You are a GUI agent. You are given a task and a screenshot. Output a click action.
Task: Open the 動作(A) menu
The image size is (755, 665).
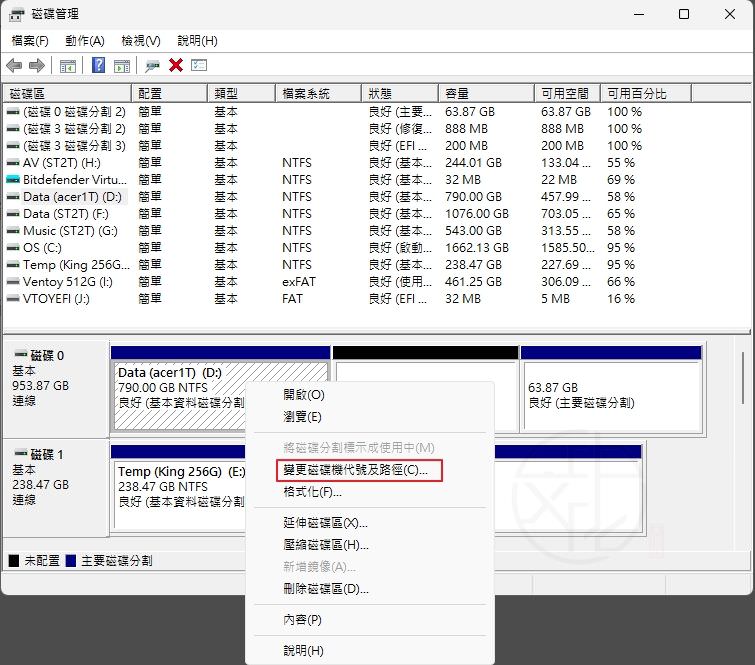tap(85, 41)
